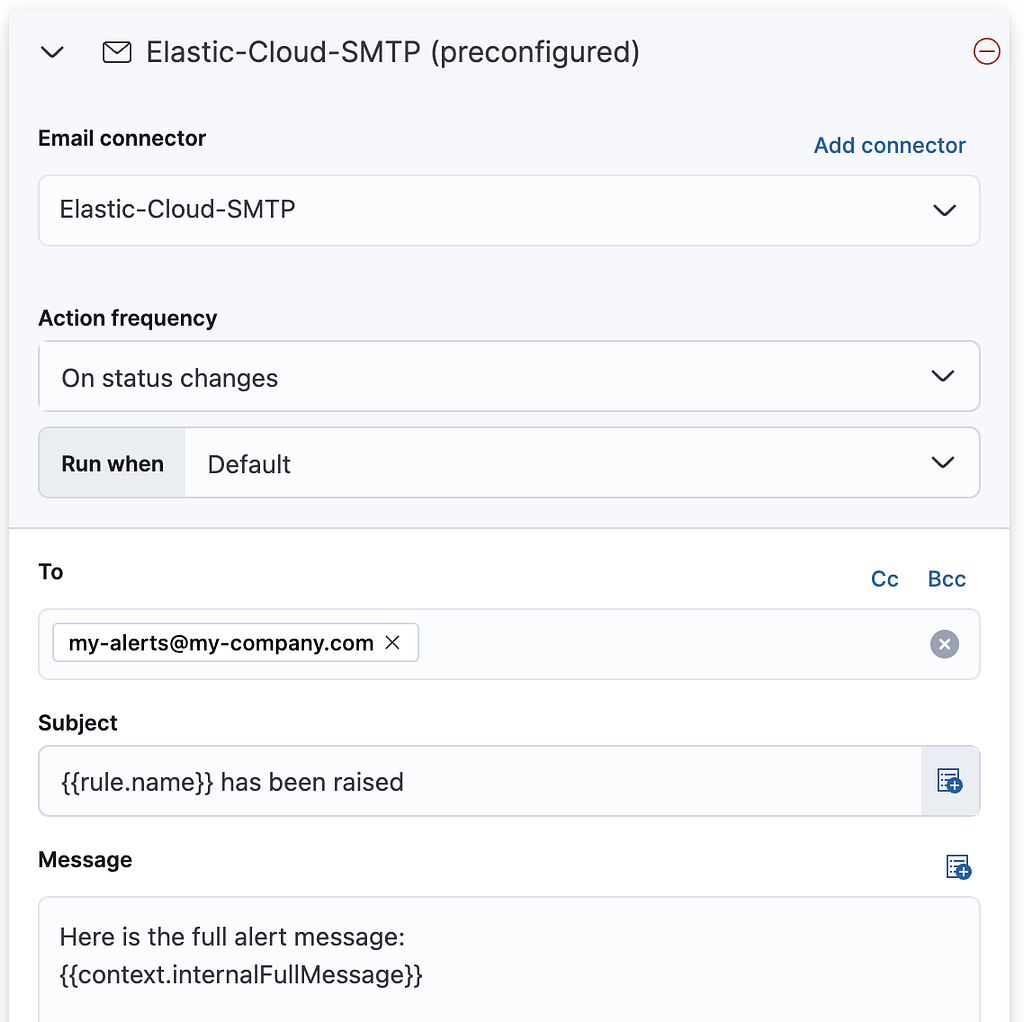Remove my-alerts@my-company.com recipient pill

point(392,643)
